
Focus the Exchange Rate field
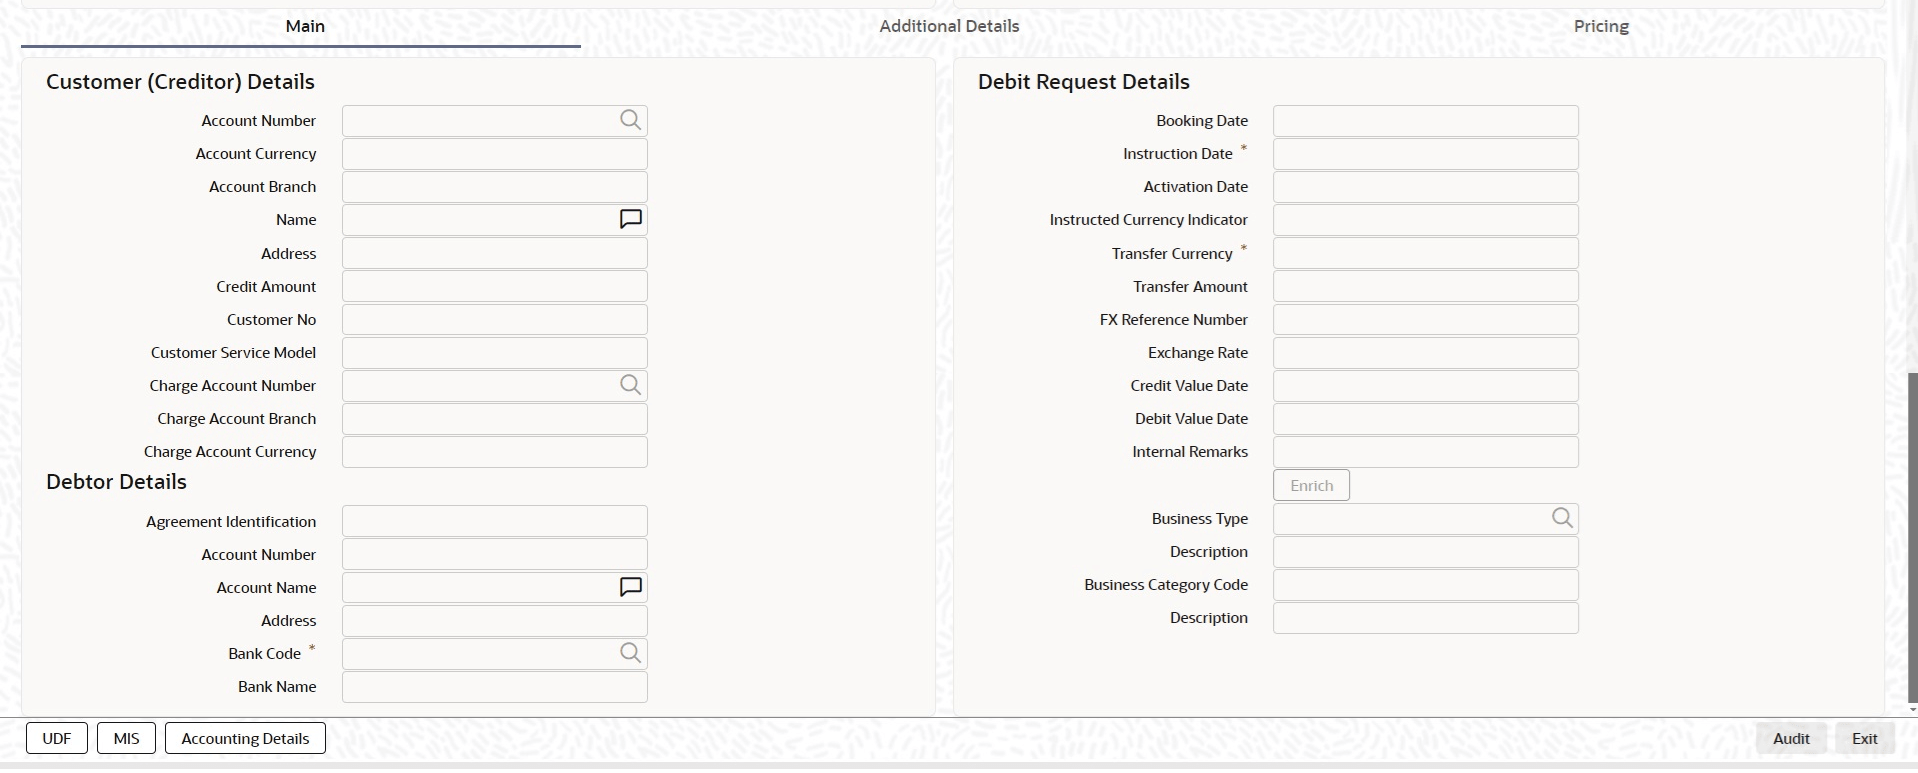pos(1426,352)
